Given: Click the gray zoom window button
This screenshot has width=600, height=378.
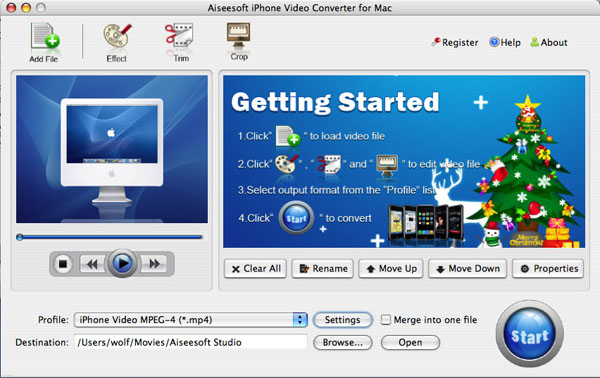Looking at the screenshot, I should (x=41, y=7).
